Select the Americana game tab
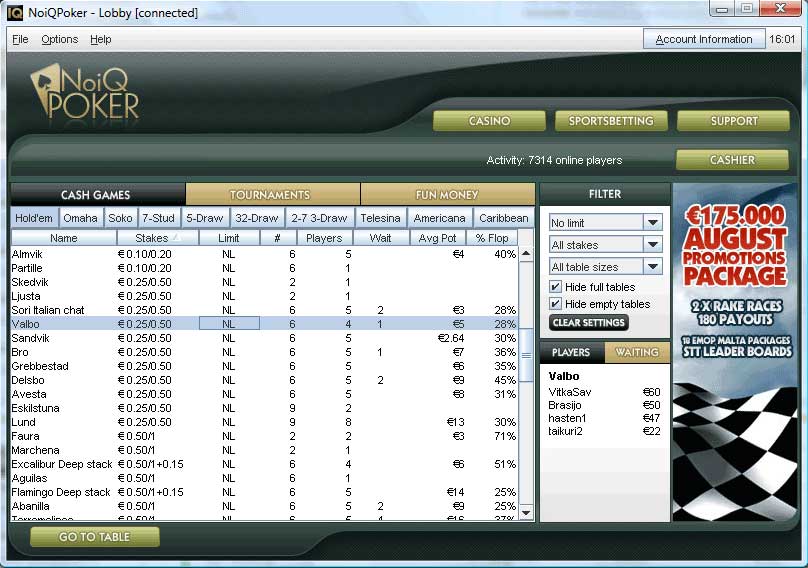 tap(440, 218)
